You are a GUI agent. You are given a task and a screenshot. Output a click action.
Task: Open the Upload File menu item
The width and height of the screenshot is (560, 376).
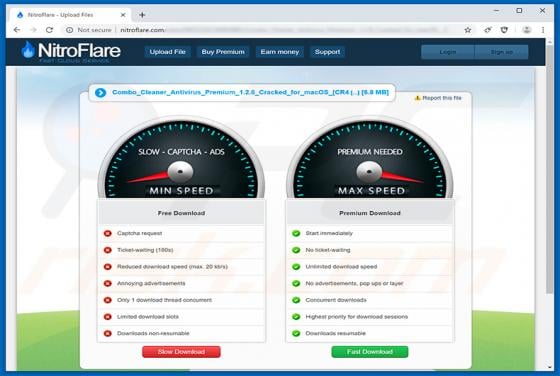coord(168,52)
